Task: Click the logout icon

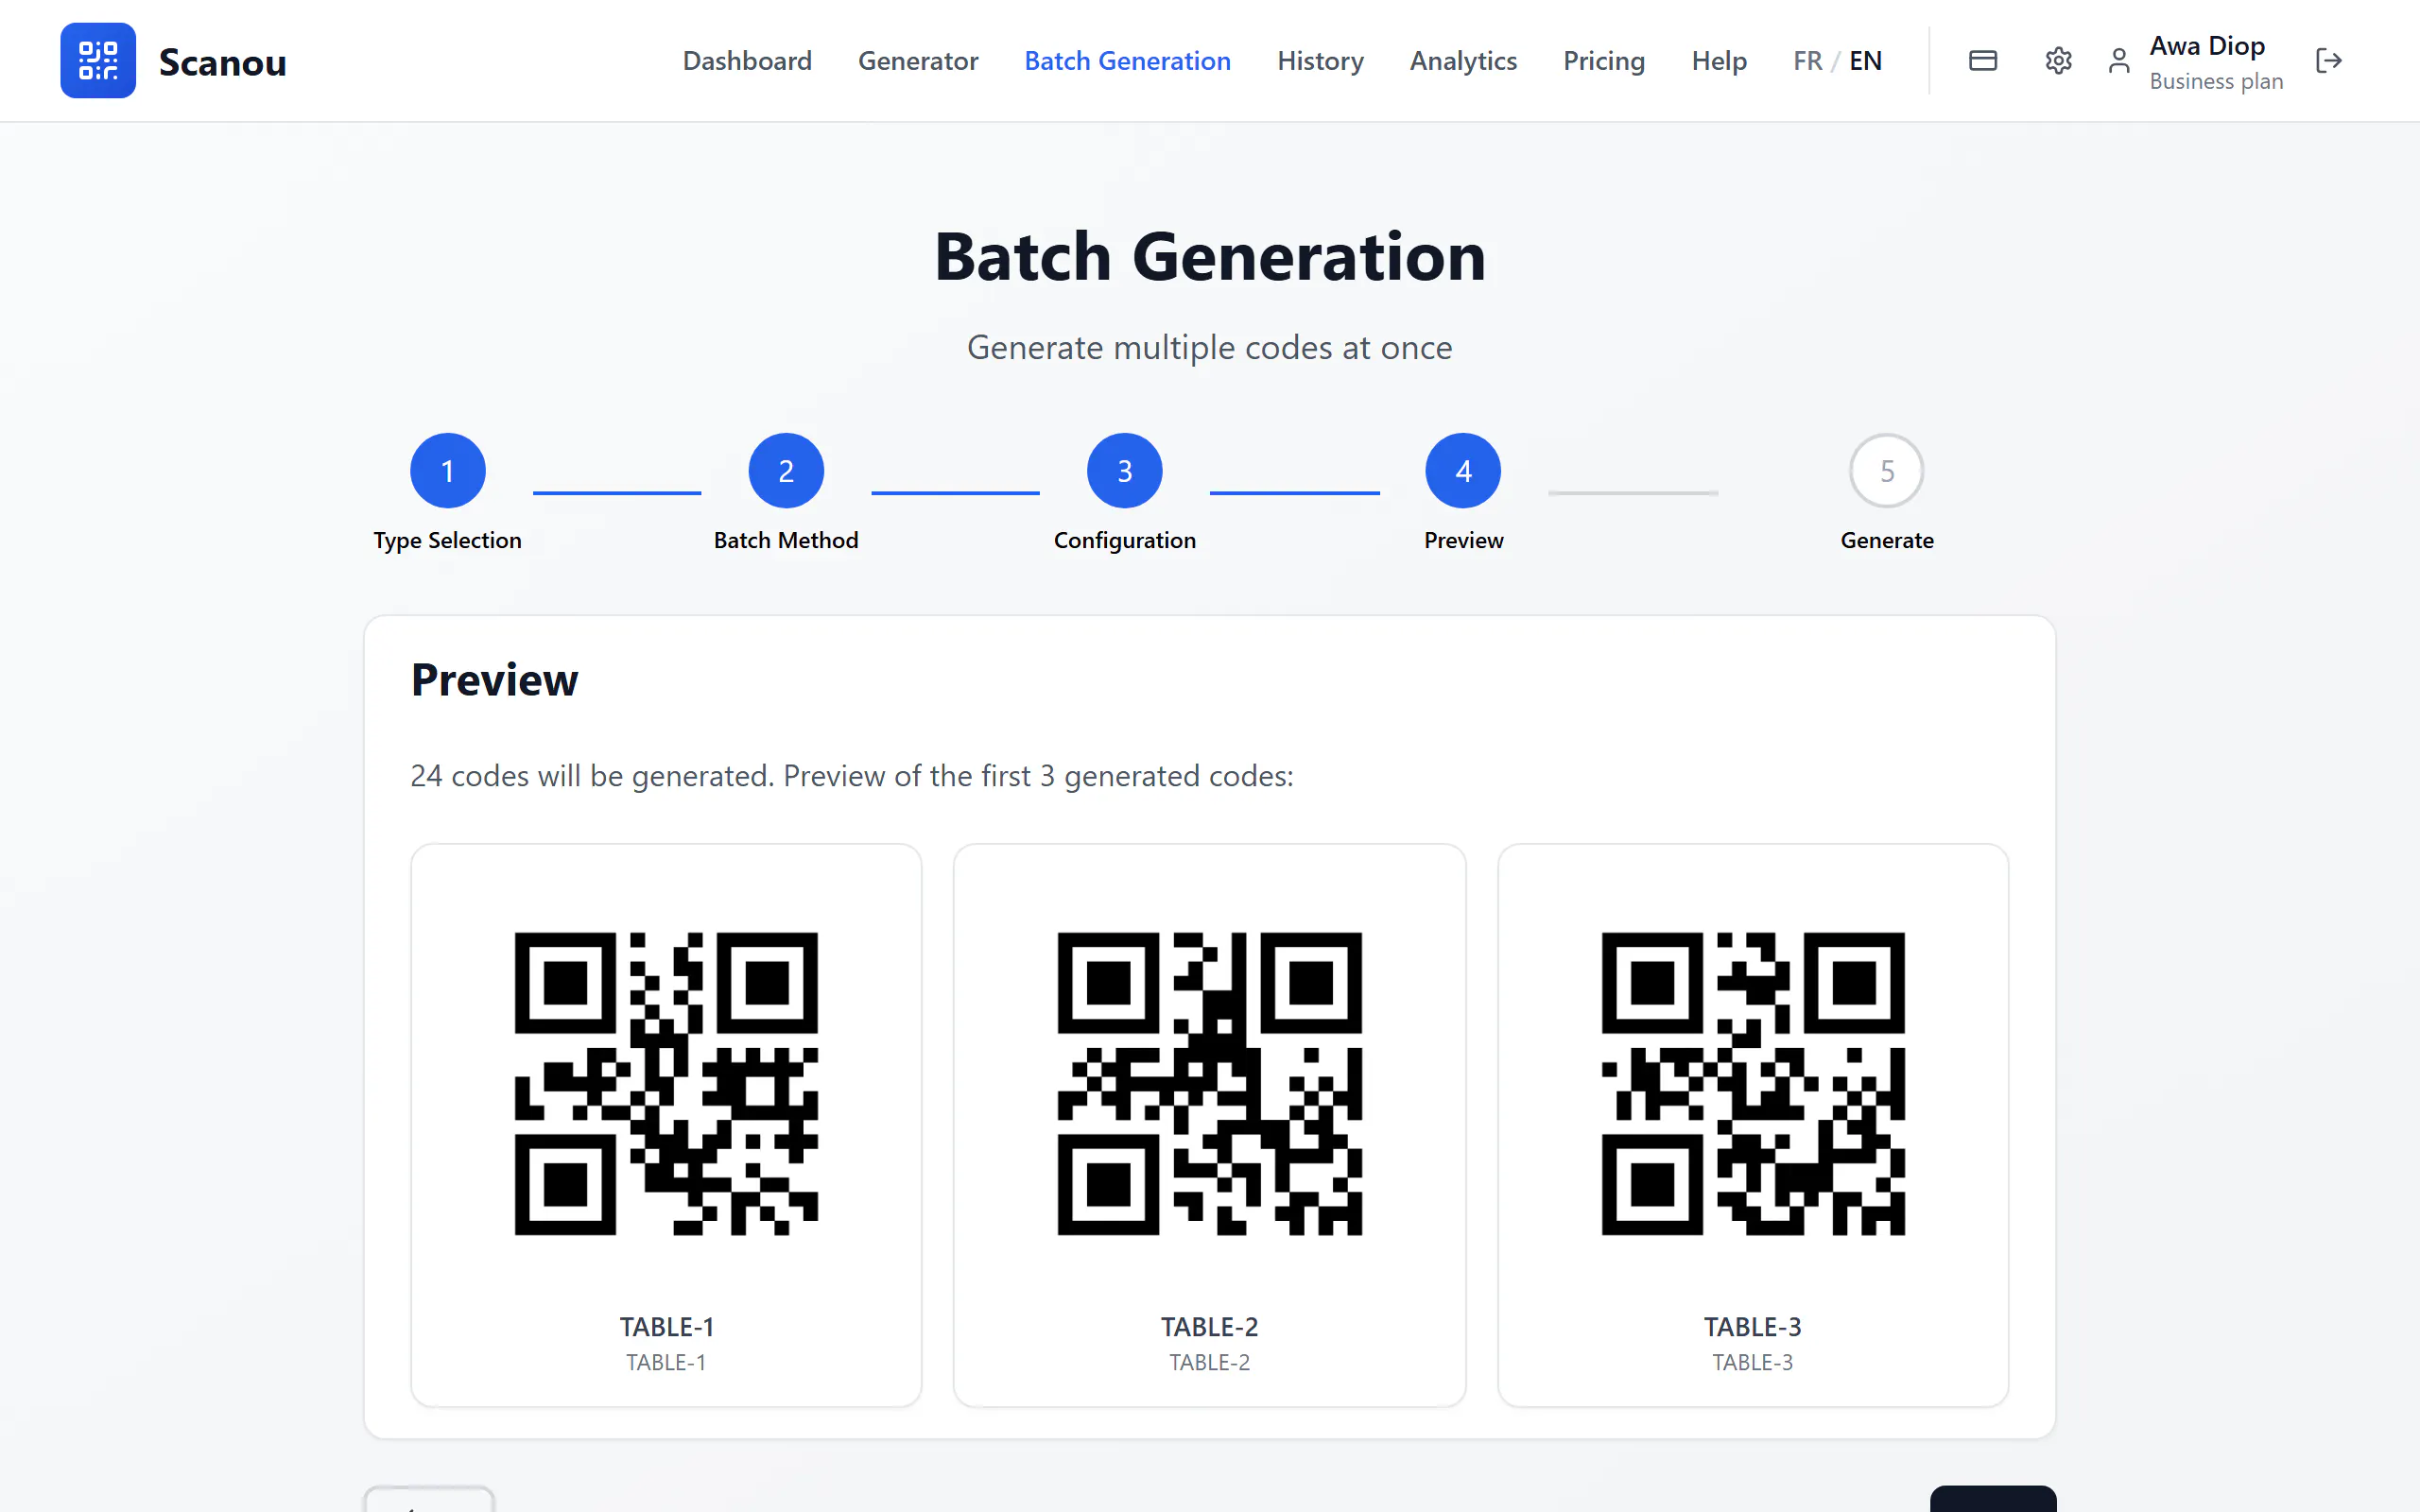Action: click(2329, 61)
